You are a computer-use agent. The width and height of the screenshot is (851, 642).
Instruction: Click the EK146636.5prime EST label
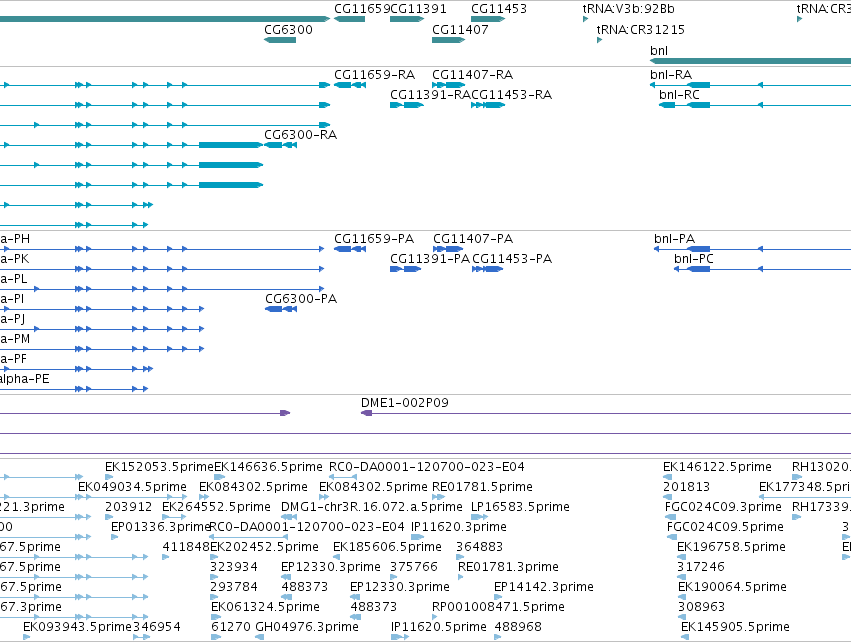268,467
